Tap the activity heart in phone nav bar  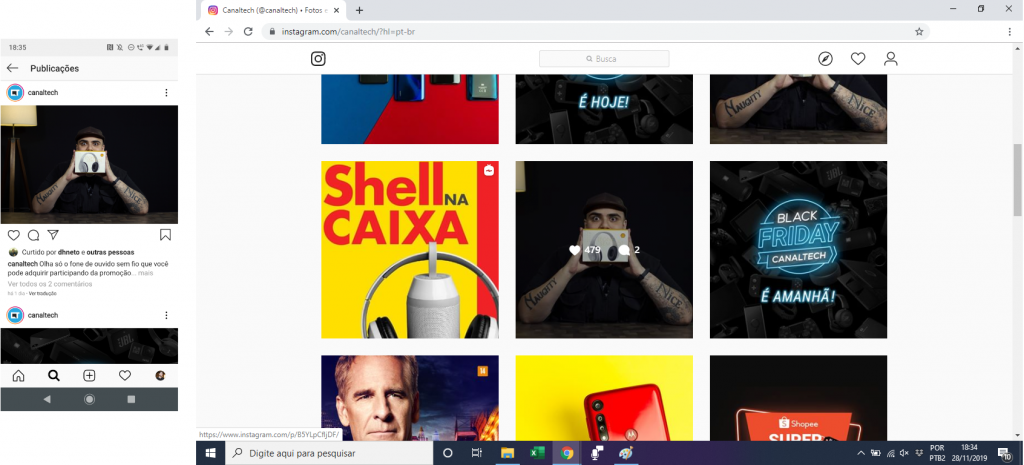click(125, 376)
